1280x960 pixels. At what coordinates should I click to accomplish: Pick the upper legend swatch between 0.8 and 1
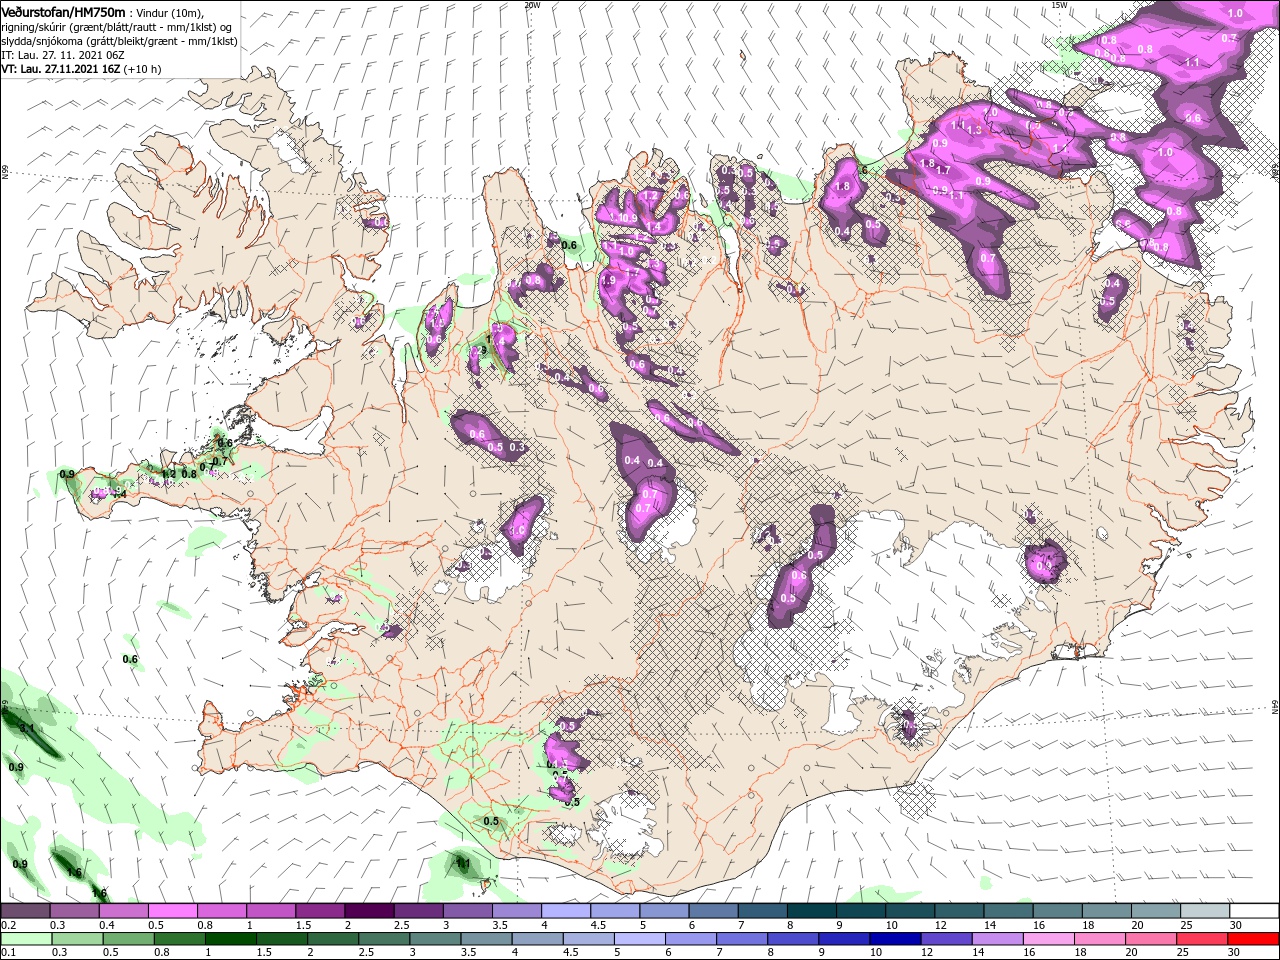click(x=221, y=911)
